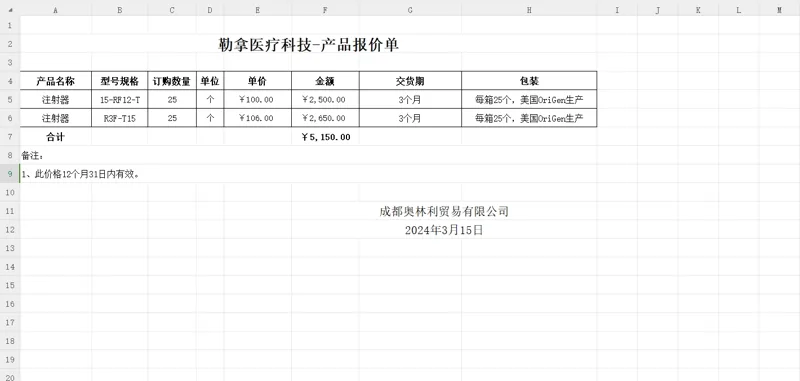Click the 交货期 header cell
This screenshot has height=381, width=800.
point(410,81)
